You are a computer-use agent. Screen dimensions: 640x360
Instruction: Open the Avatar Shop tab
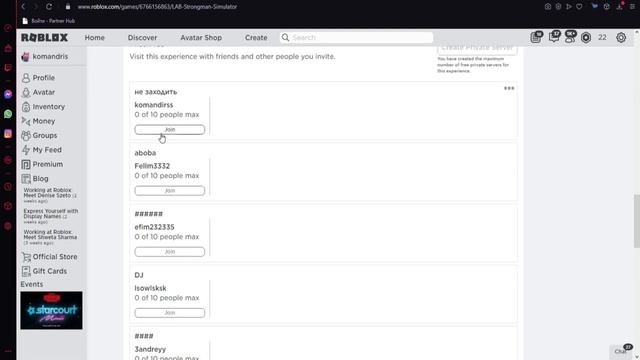tap(201, 38)
